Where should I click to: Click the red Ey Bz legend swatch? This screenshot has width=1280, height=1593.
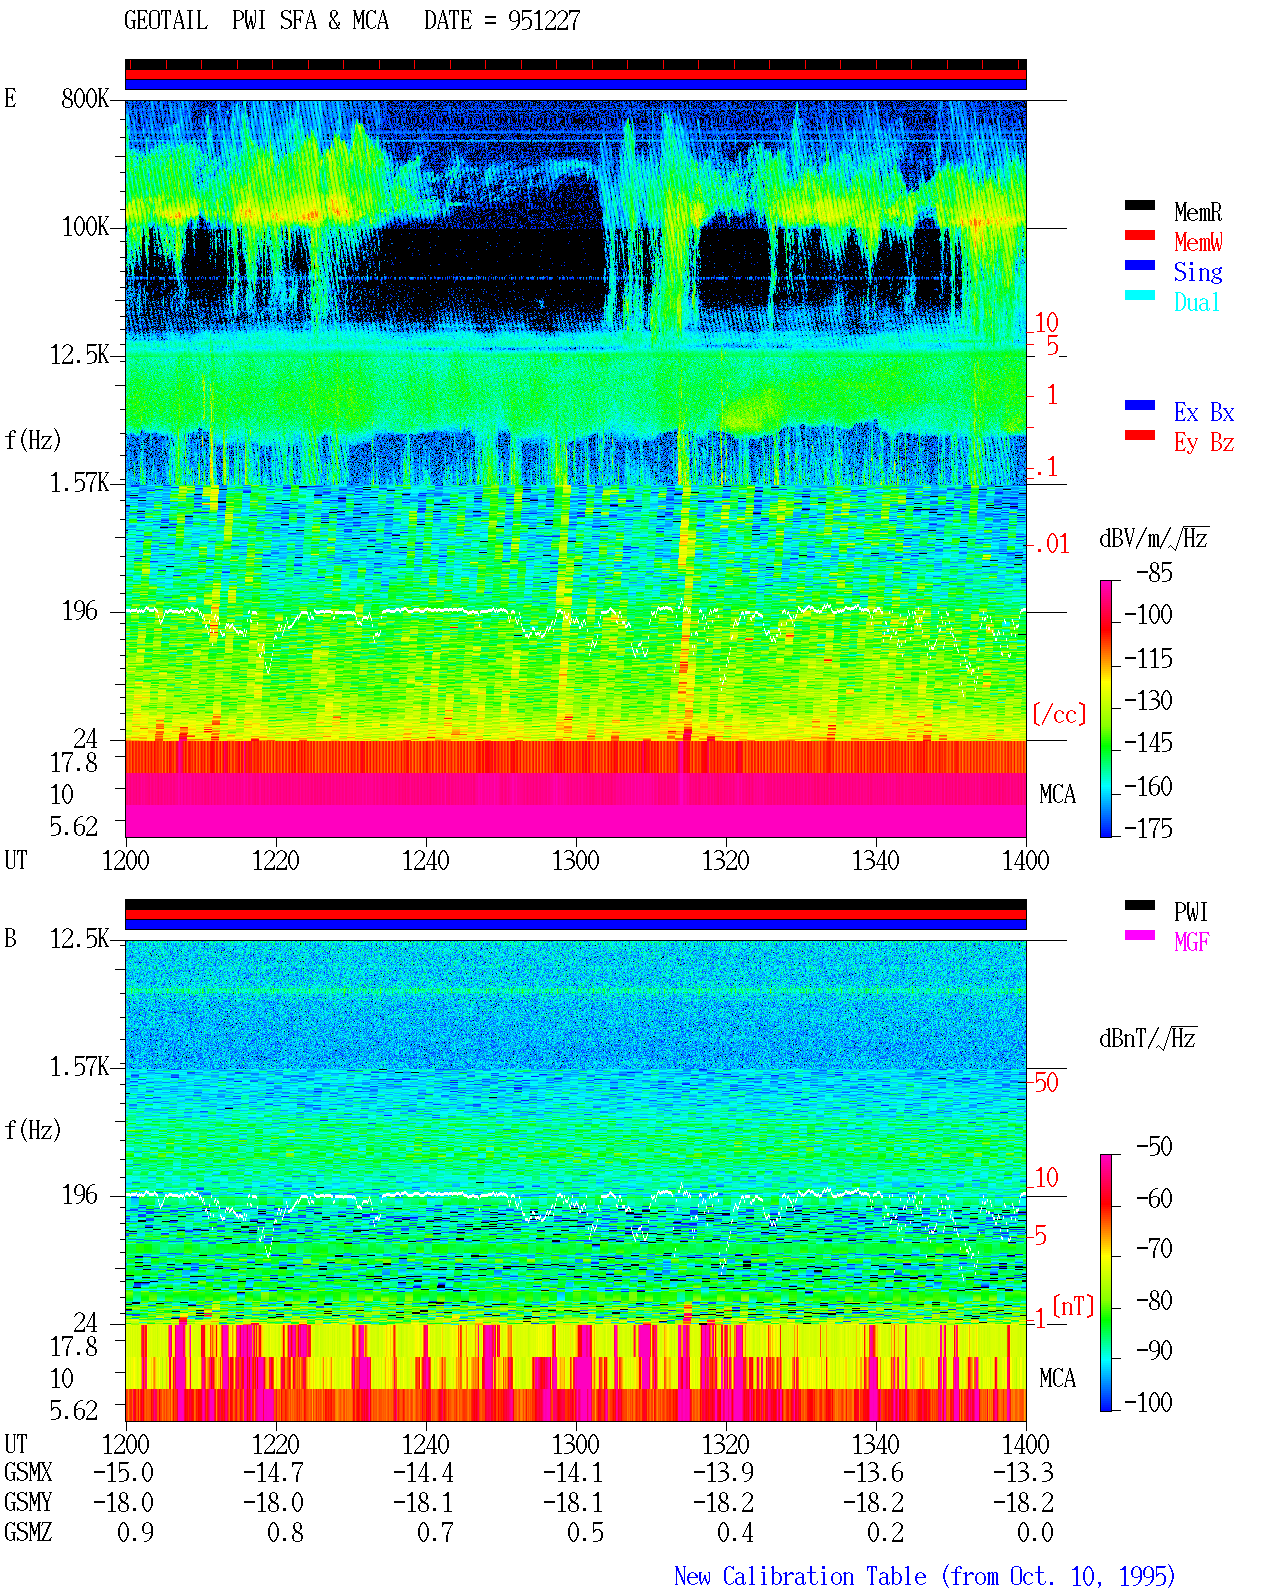coord(1140,435)
